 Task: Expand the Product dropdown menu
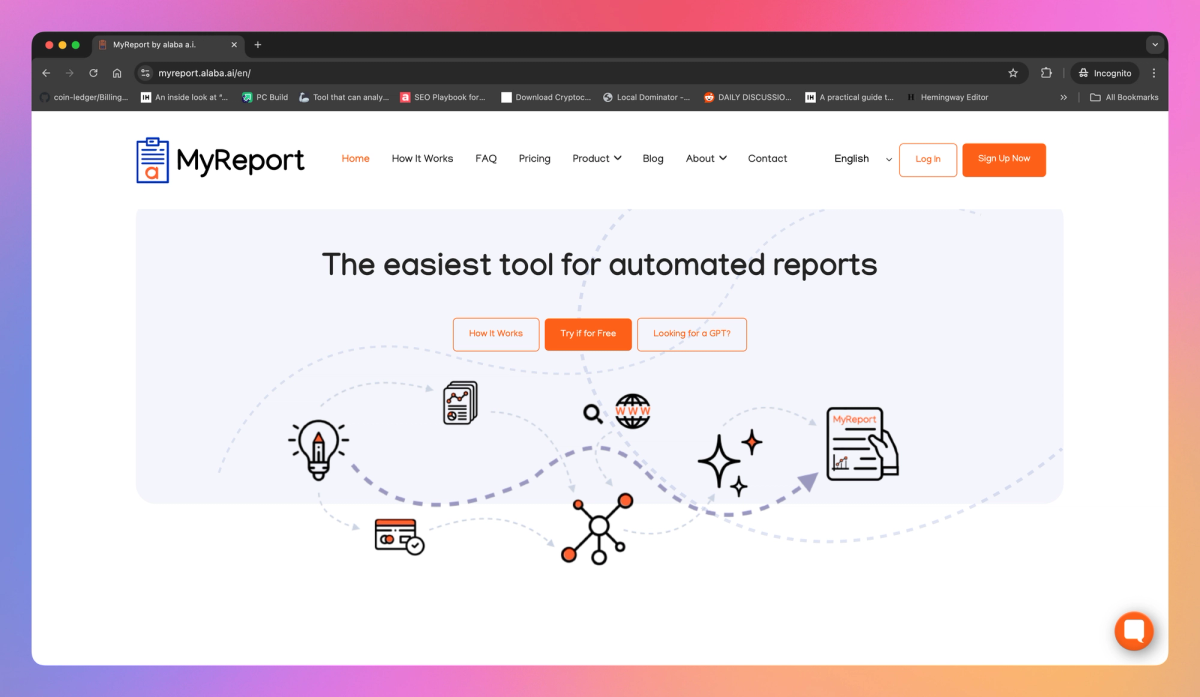coord(597,159)
